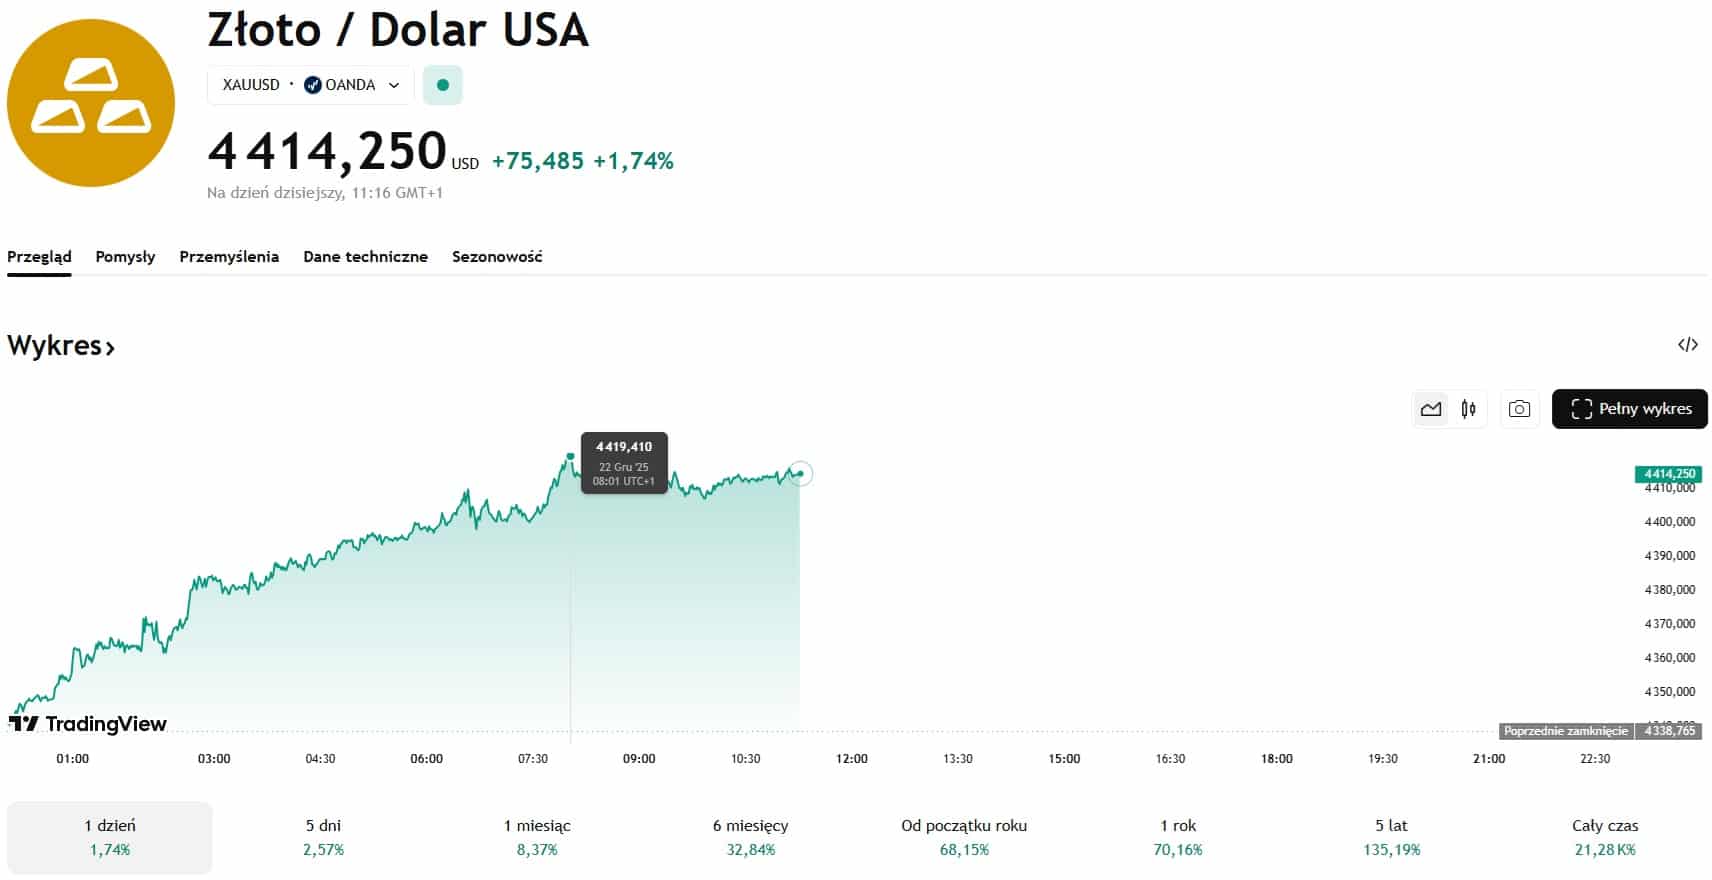The height and width of the screenshot is (880, 1712).
Task: Switch to candlestick chart icon
Action: [1468, 409]
